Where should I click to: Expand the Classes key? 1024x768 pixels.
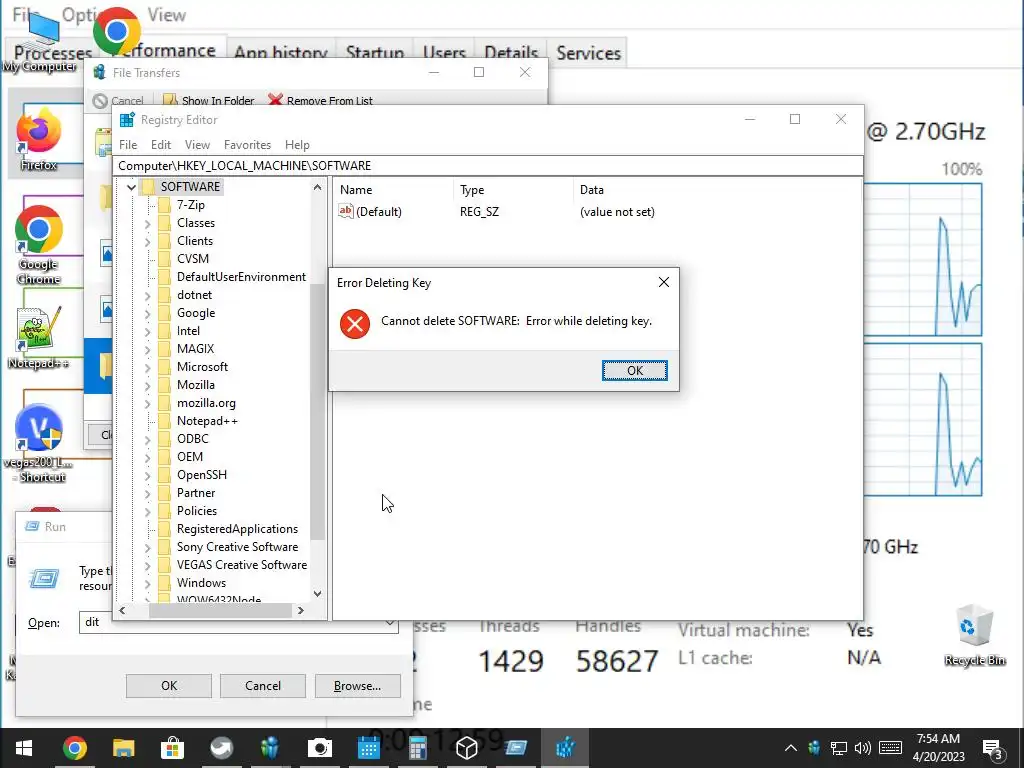pyautogui.click(x=148, y=224)
